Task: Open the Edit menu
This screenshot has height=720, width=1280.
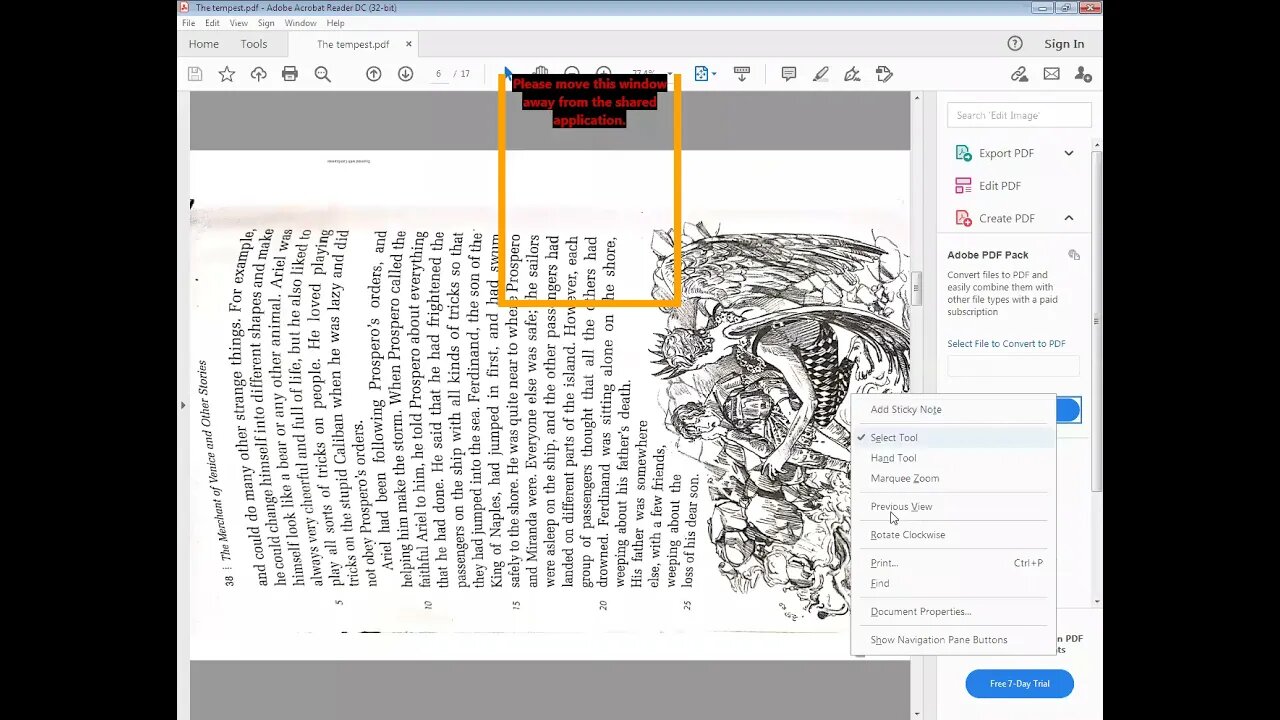Action: (x=213, y=23)
